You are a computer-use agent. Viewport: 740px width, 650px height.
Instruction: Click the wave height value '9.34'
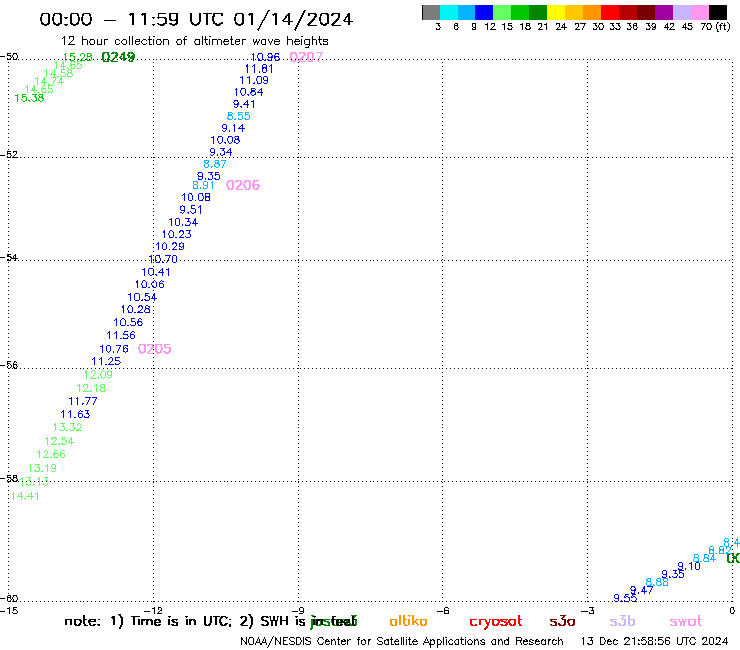(x=220, y=152)
